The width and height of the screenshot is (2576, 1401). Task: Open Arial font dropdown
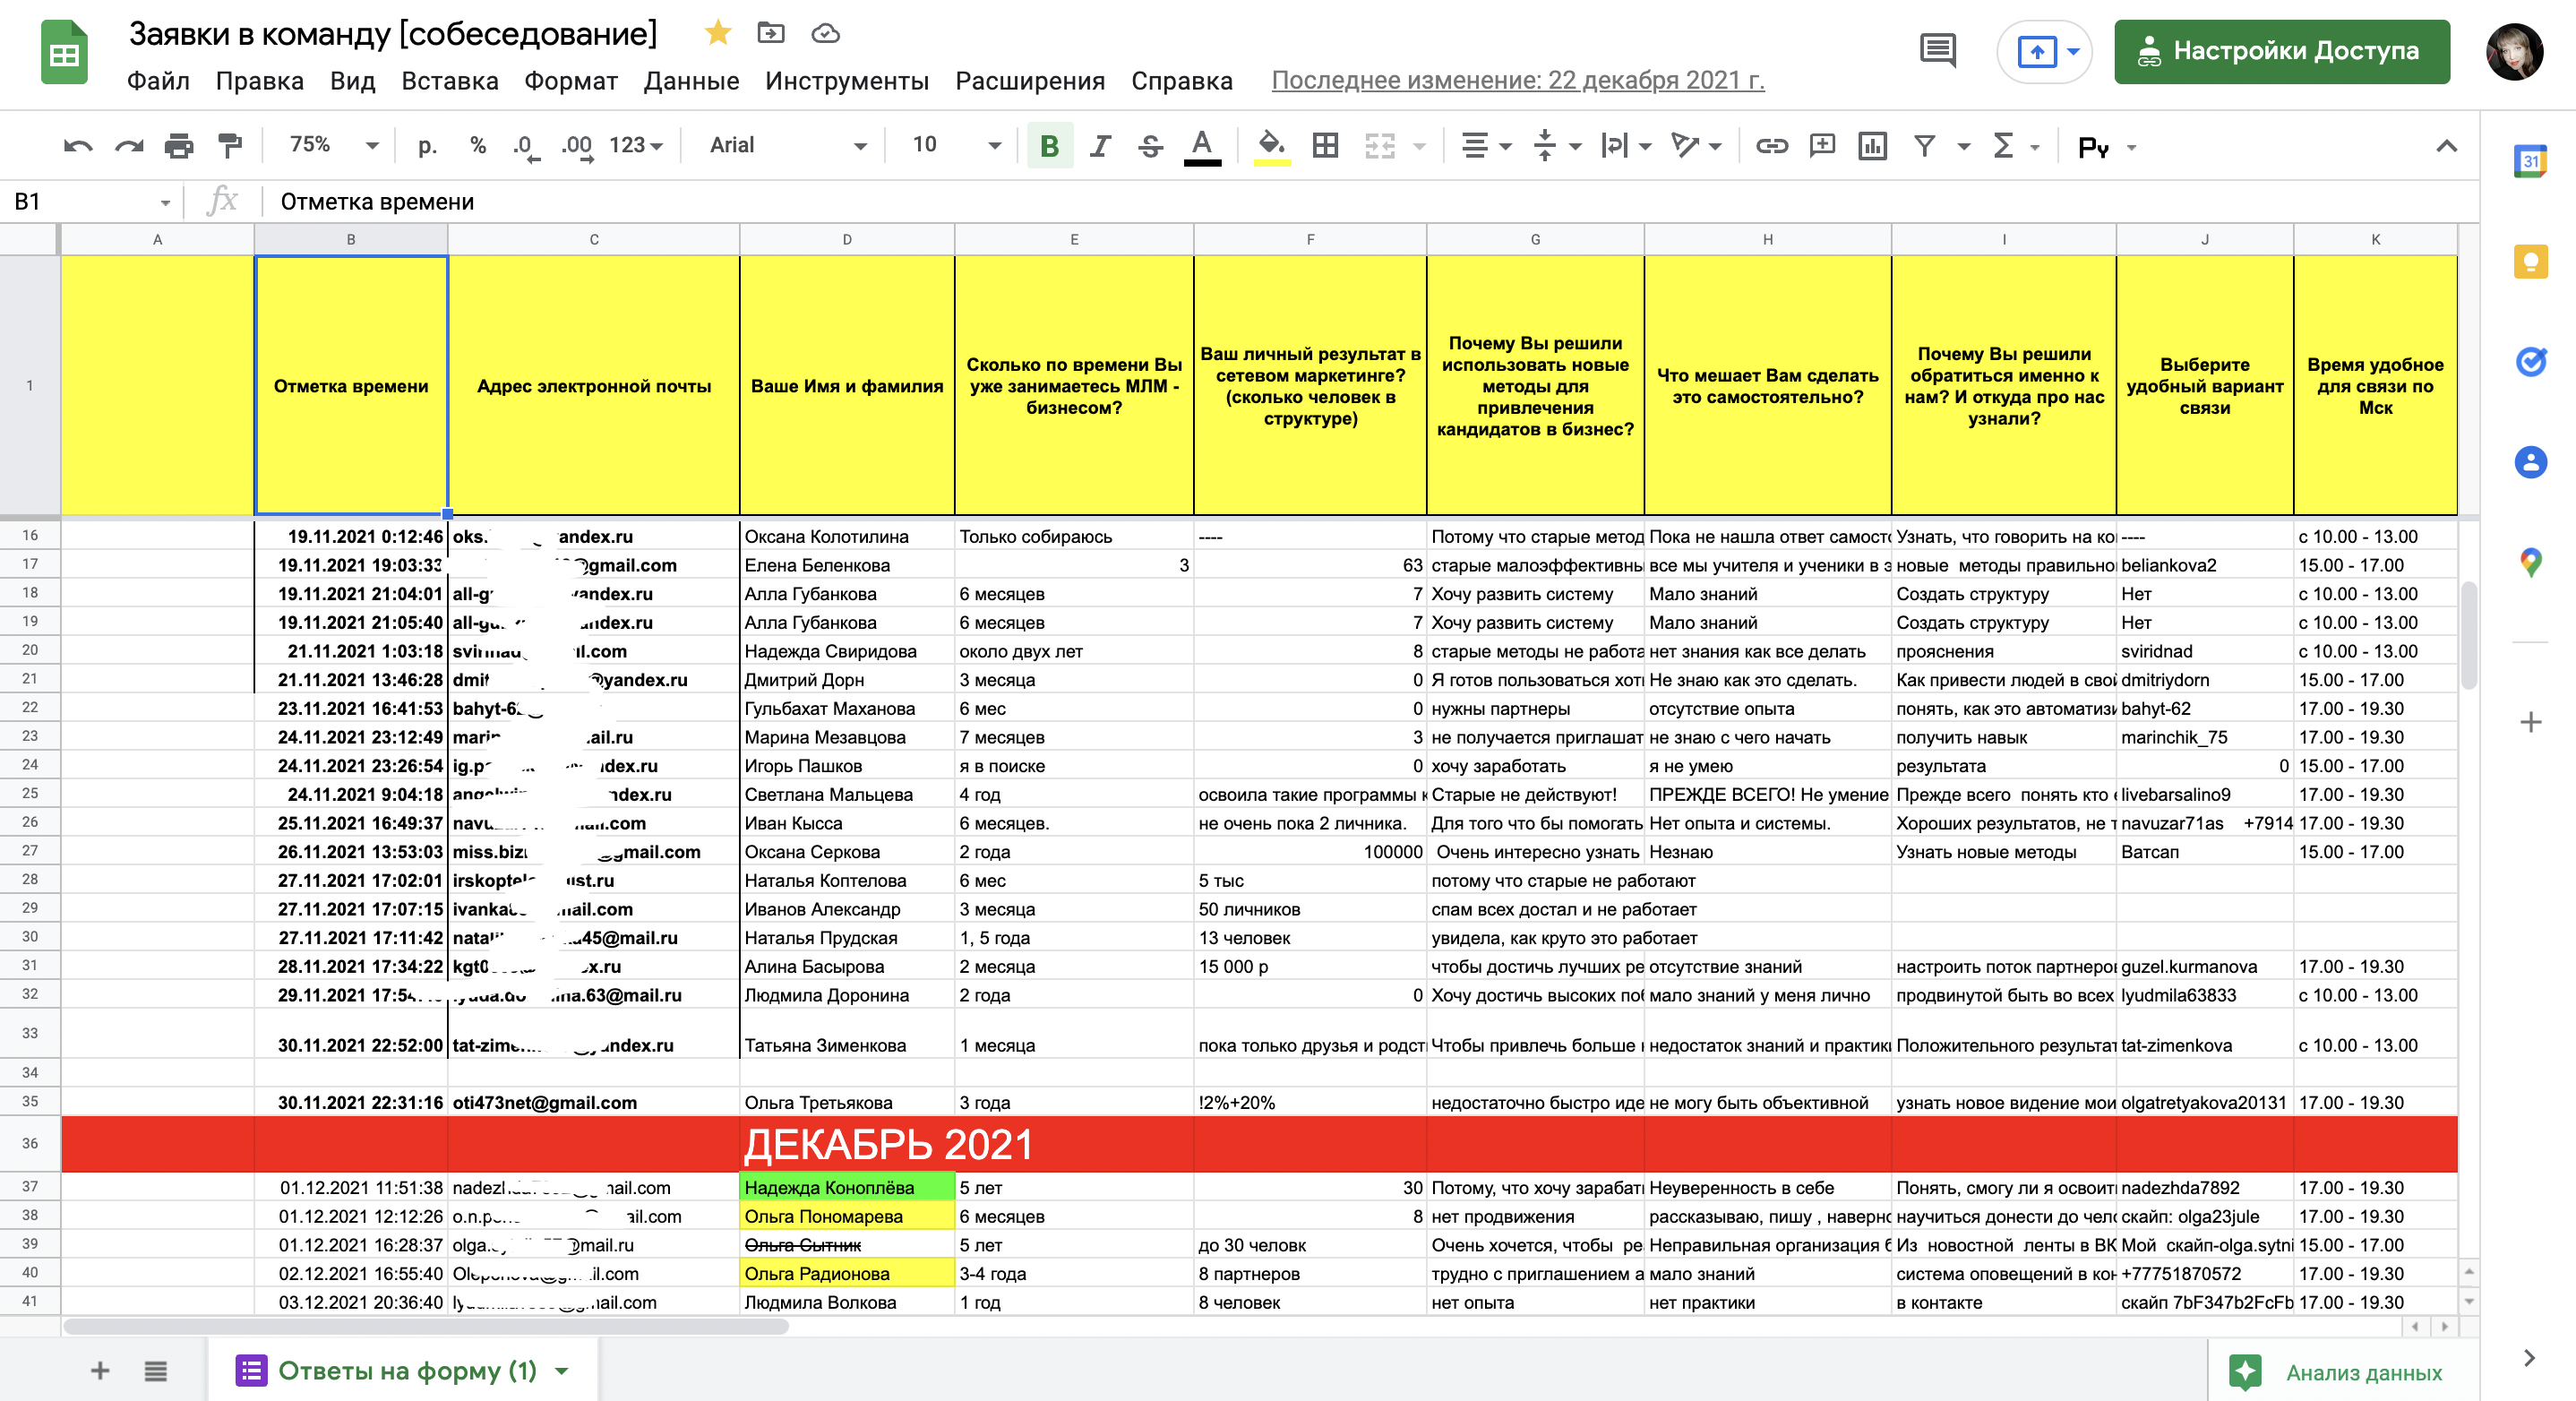click(788, 145)
